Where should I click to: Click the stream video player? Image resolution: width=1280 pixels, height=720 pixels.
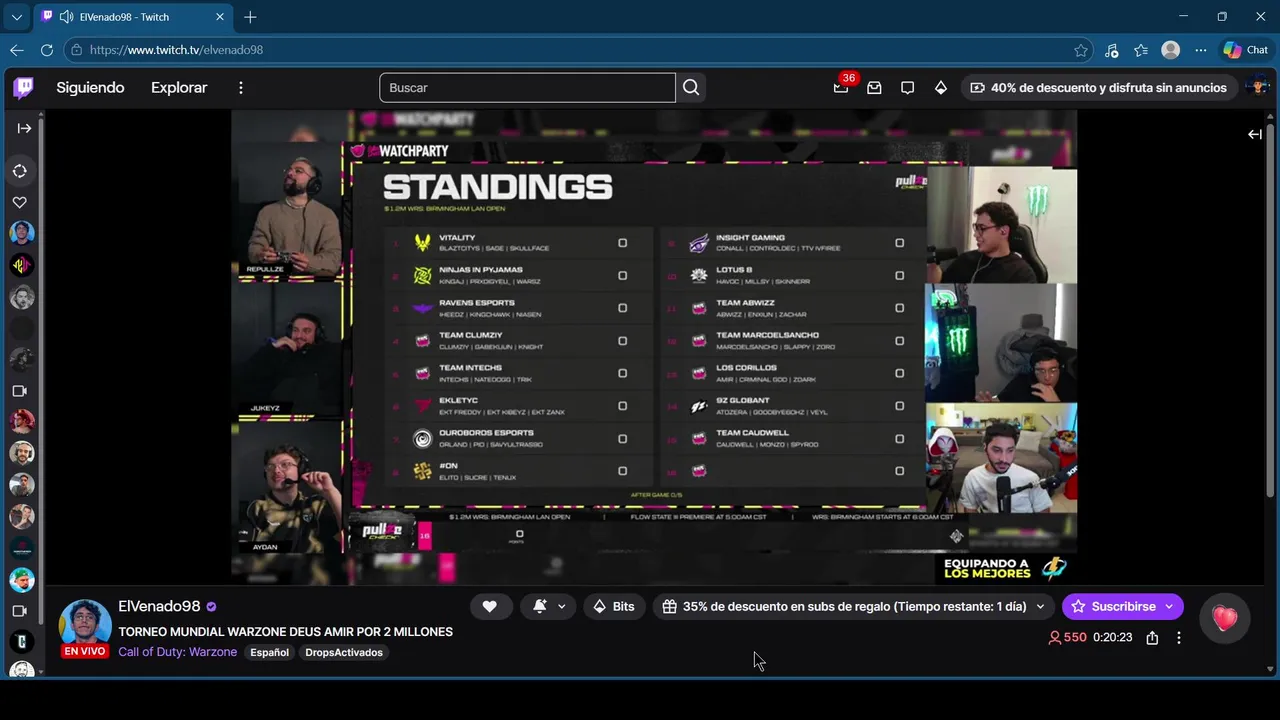654,347
